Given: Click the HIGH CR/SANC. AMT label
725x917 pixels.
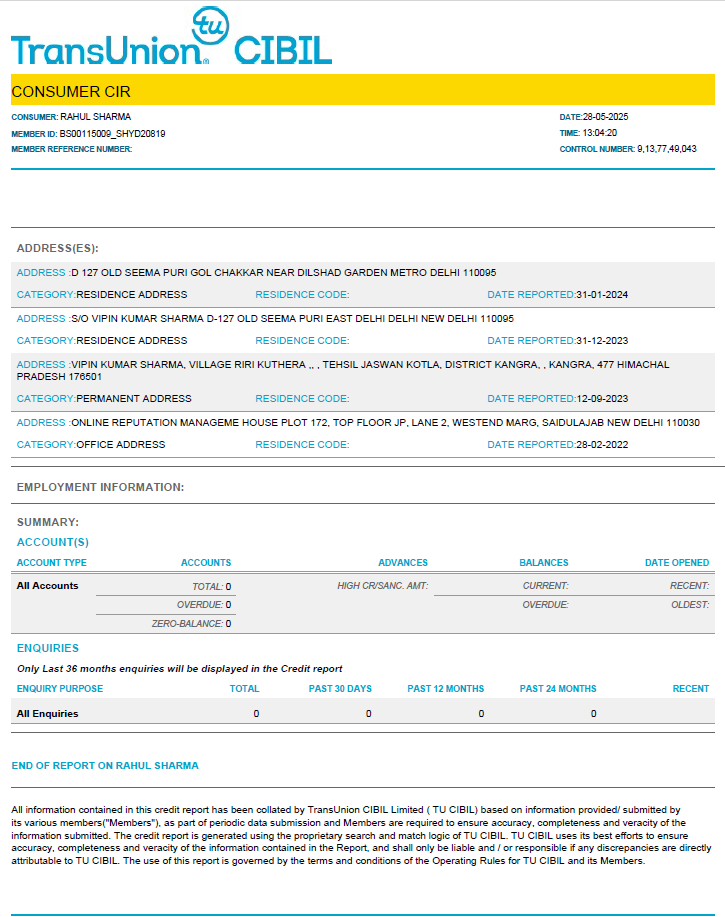Looking at the screenshot, I should (x=382, y=585).
